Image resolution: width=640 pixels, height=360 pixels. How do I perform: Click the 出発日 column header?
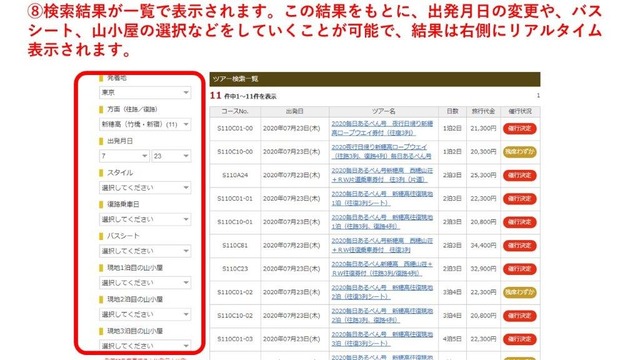(x=295, y=111)
